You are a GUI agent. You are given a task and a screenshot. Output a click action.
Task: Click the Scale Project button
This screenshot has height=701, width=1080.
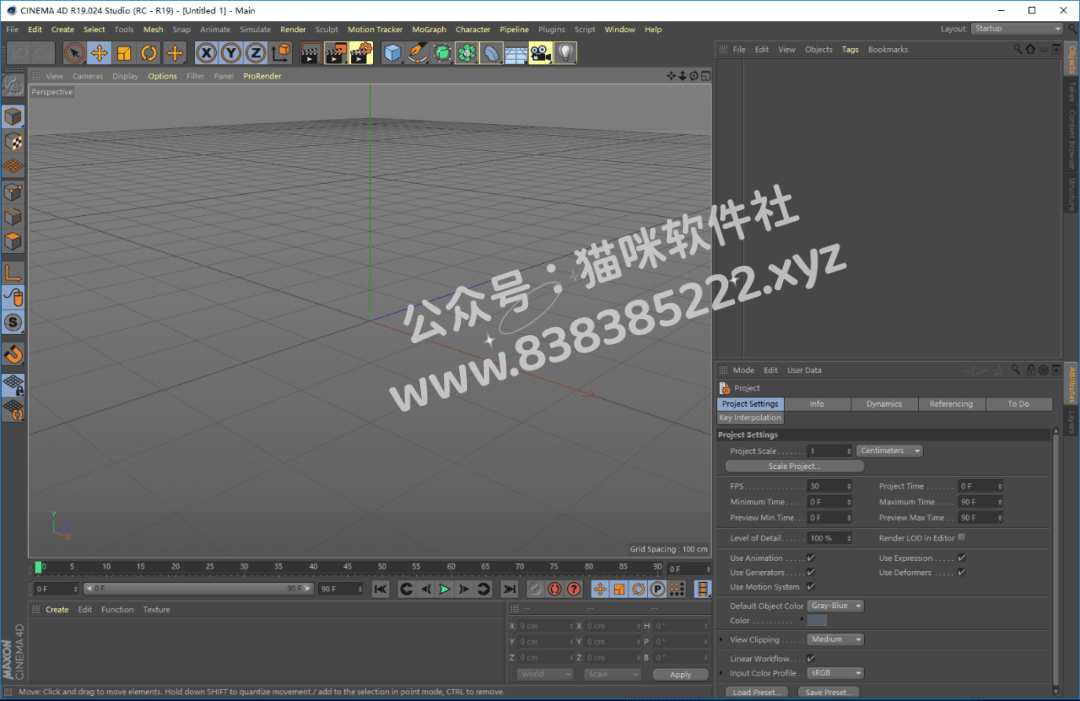click(794, 466)
